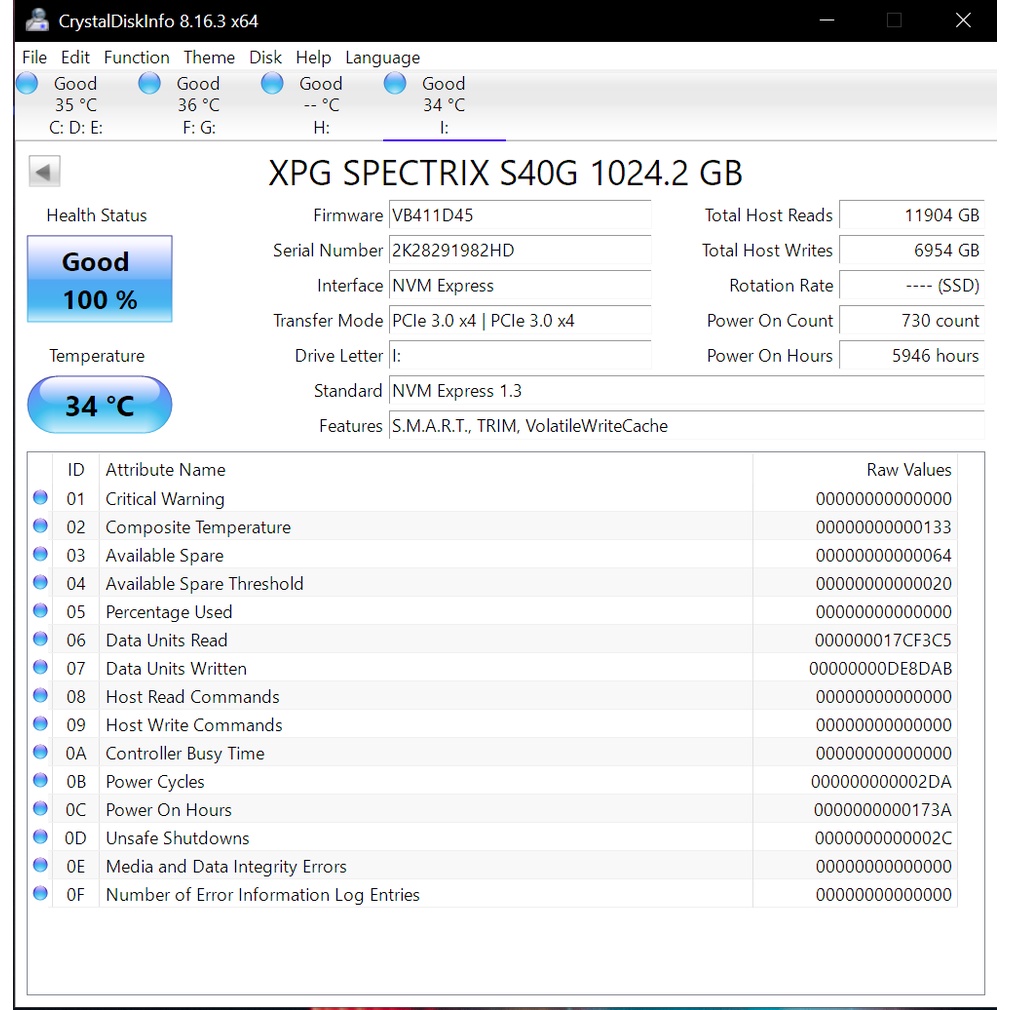Open the Function menu

pyautogui.click(x=136, y=57)
